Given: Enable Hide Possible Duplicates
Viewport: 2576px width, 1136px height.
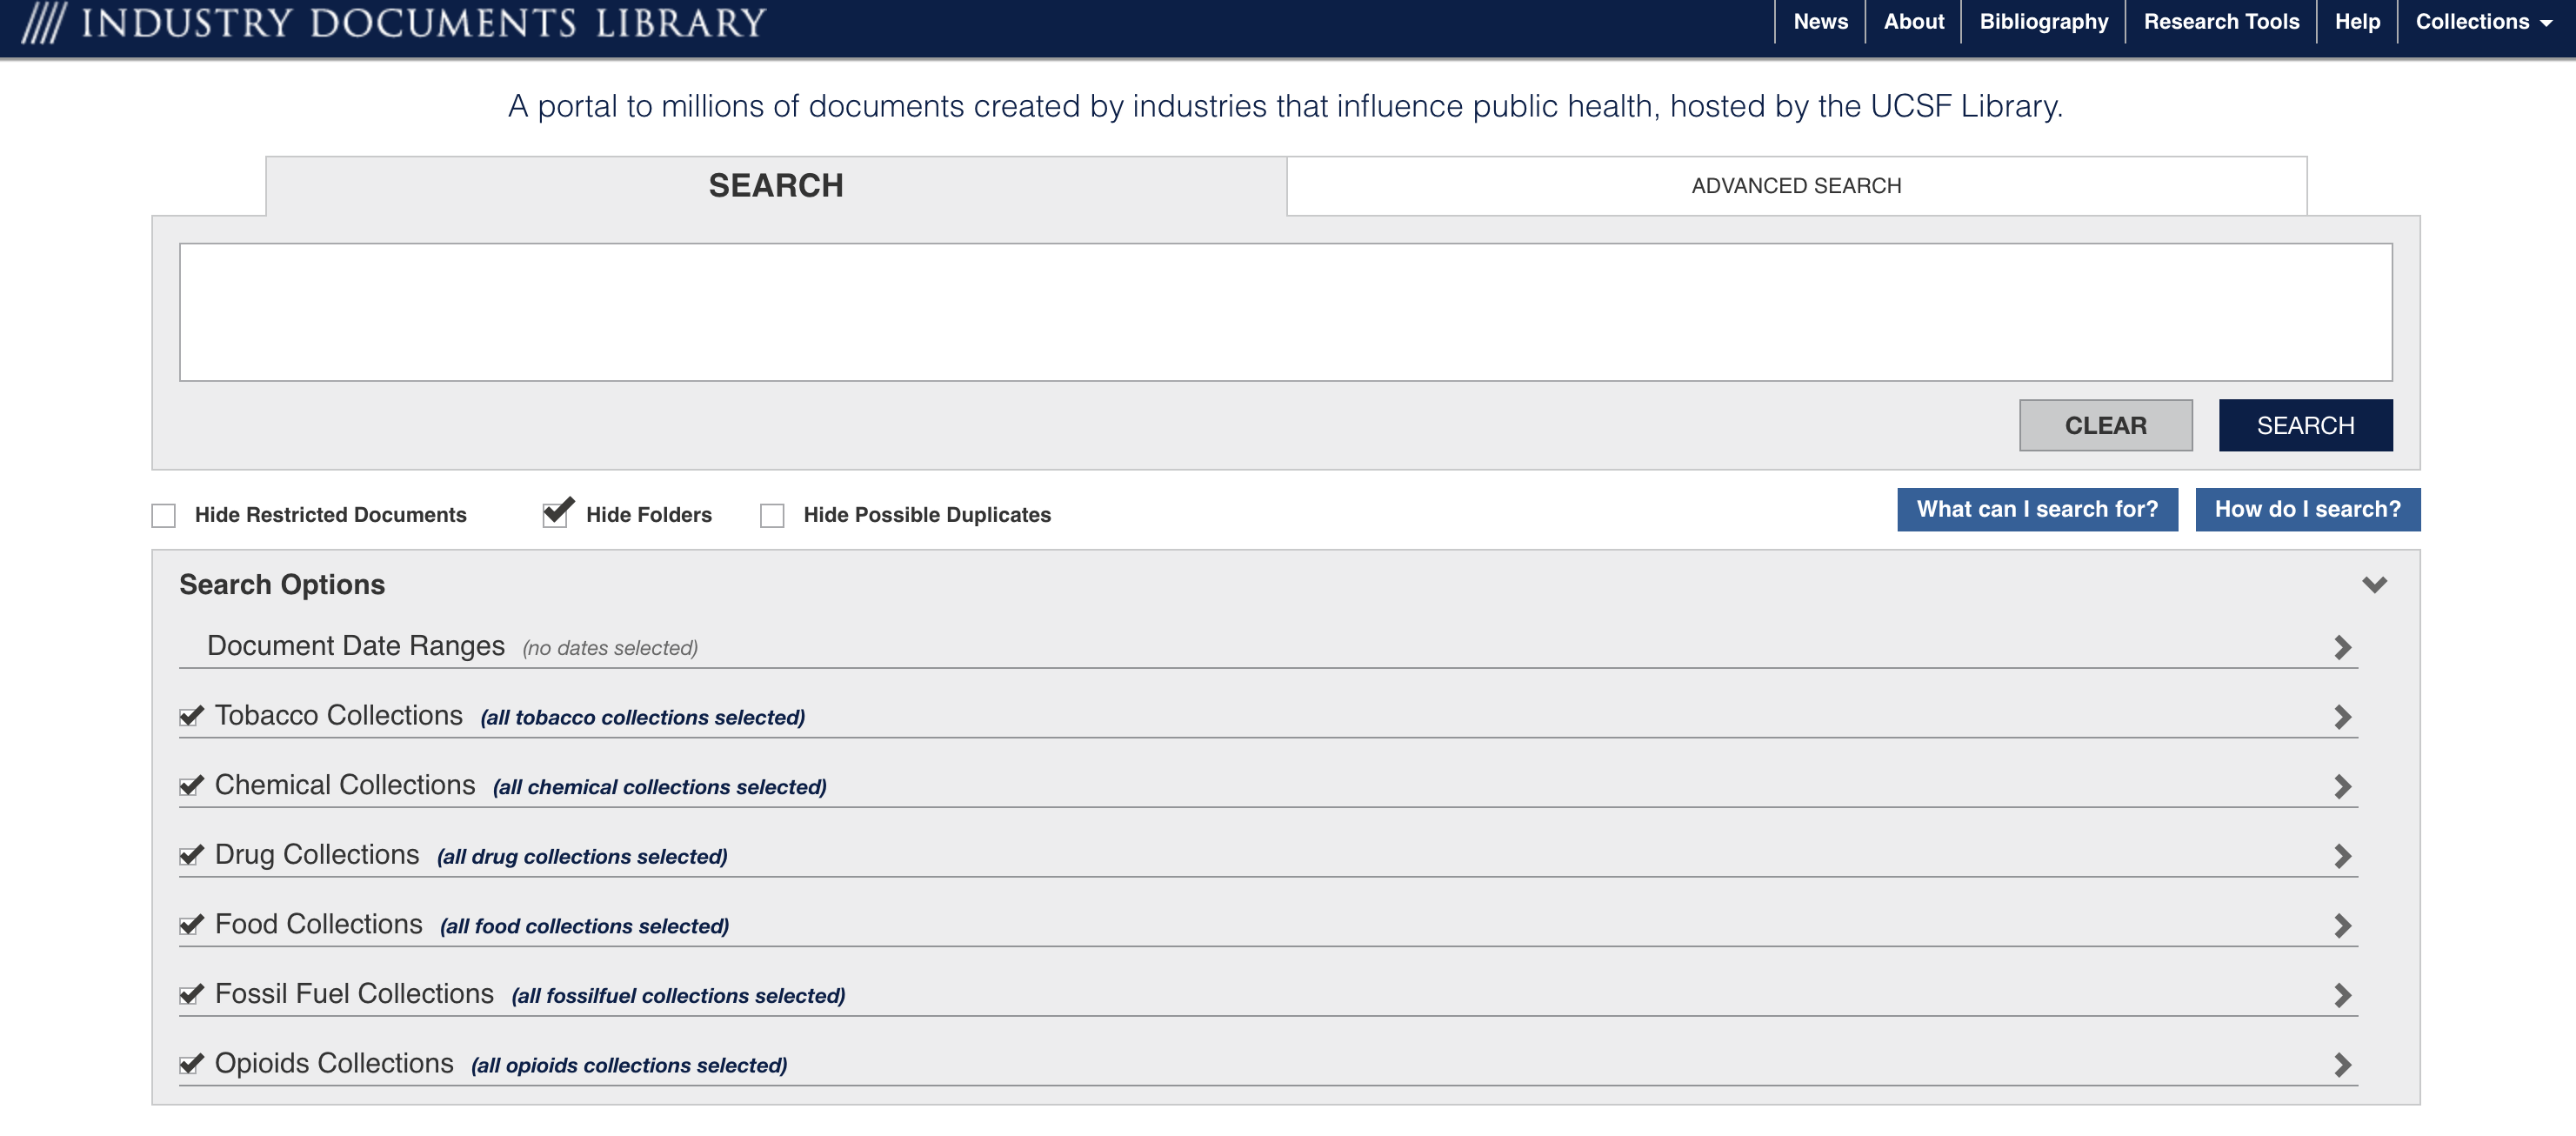Looking at the screenshot, I should pyautogui.click(x=773, y=514).
